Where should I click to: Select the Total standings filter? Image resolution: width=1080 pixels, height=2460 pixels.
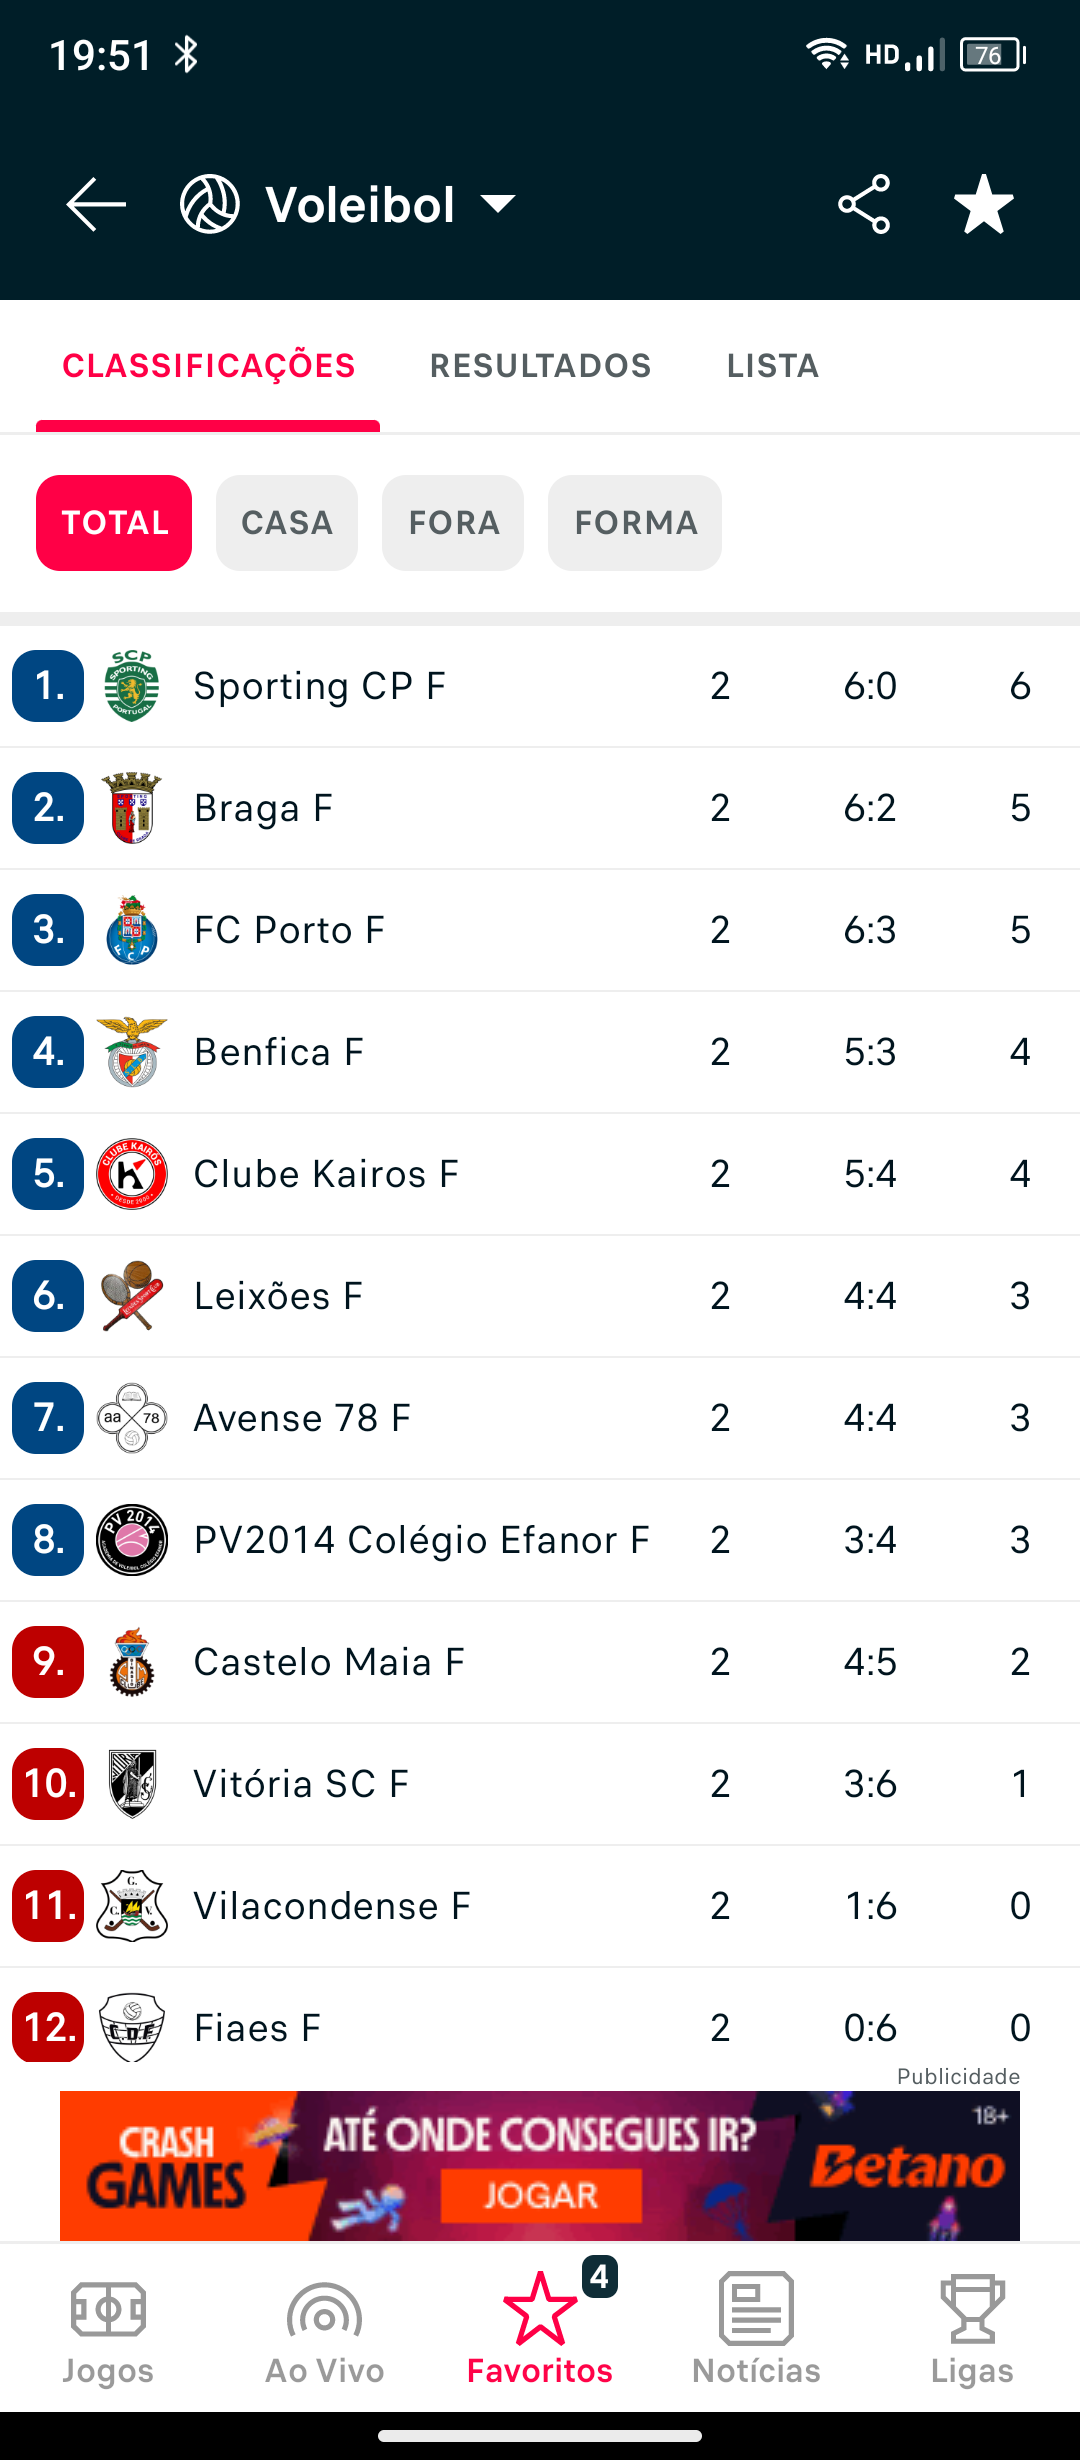pyautogui.click(x=114, y=523)
